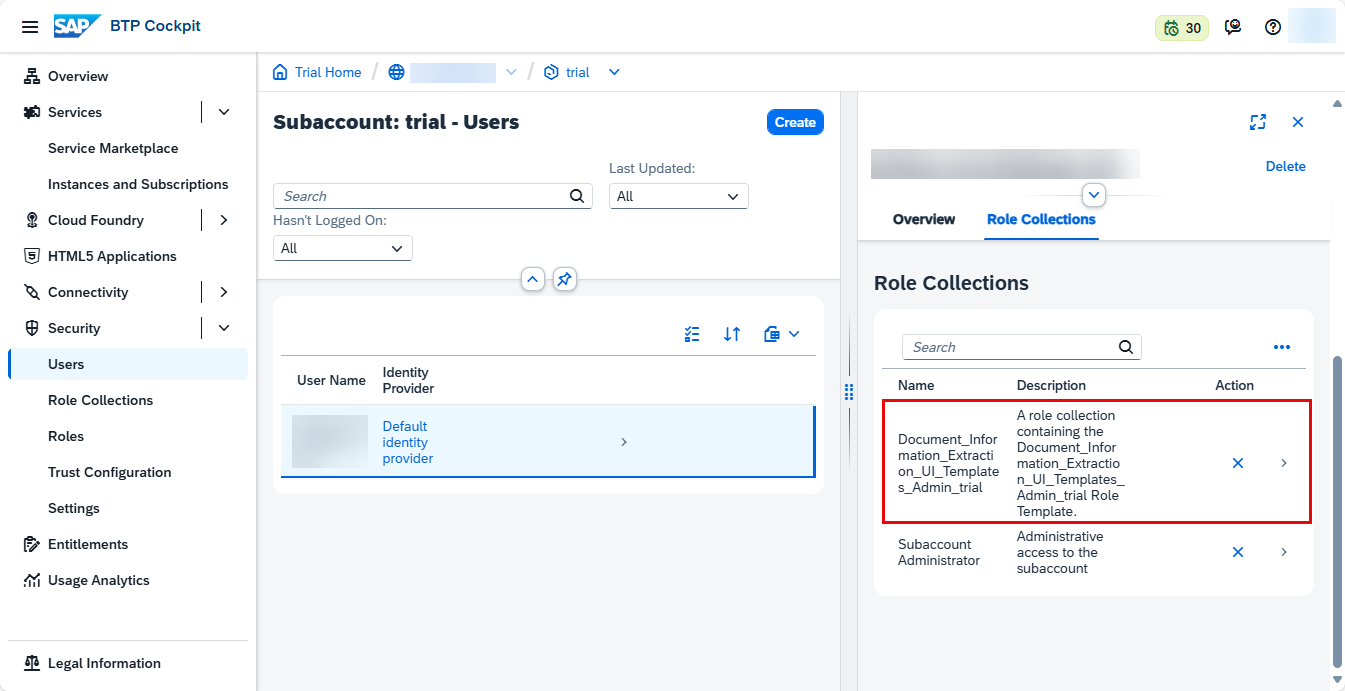
Task: Close the user detail panel
Action: point(1298,122)
